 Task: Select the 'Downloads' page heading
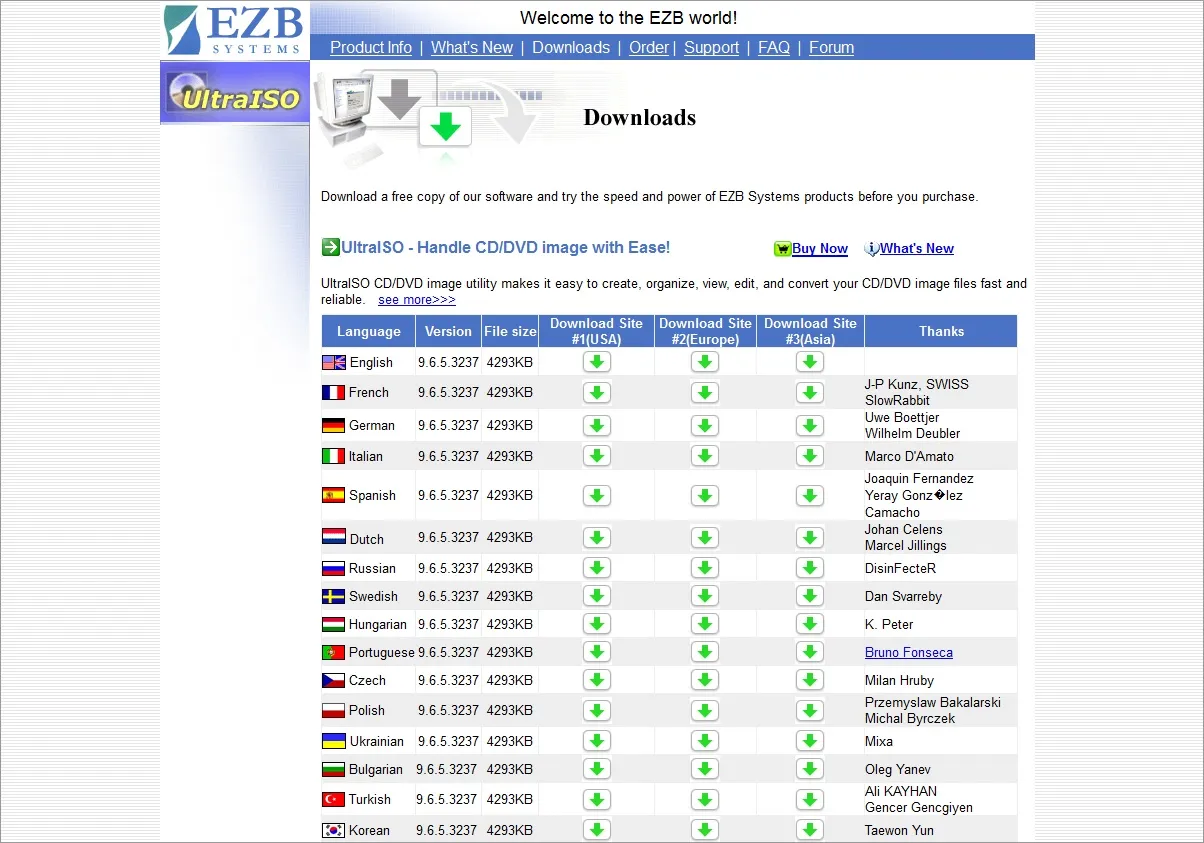pyautogui.click(x=640, y=117)
